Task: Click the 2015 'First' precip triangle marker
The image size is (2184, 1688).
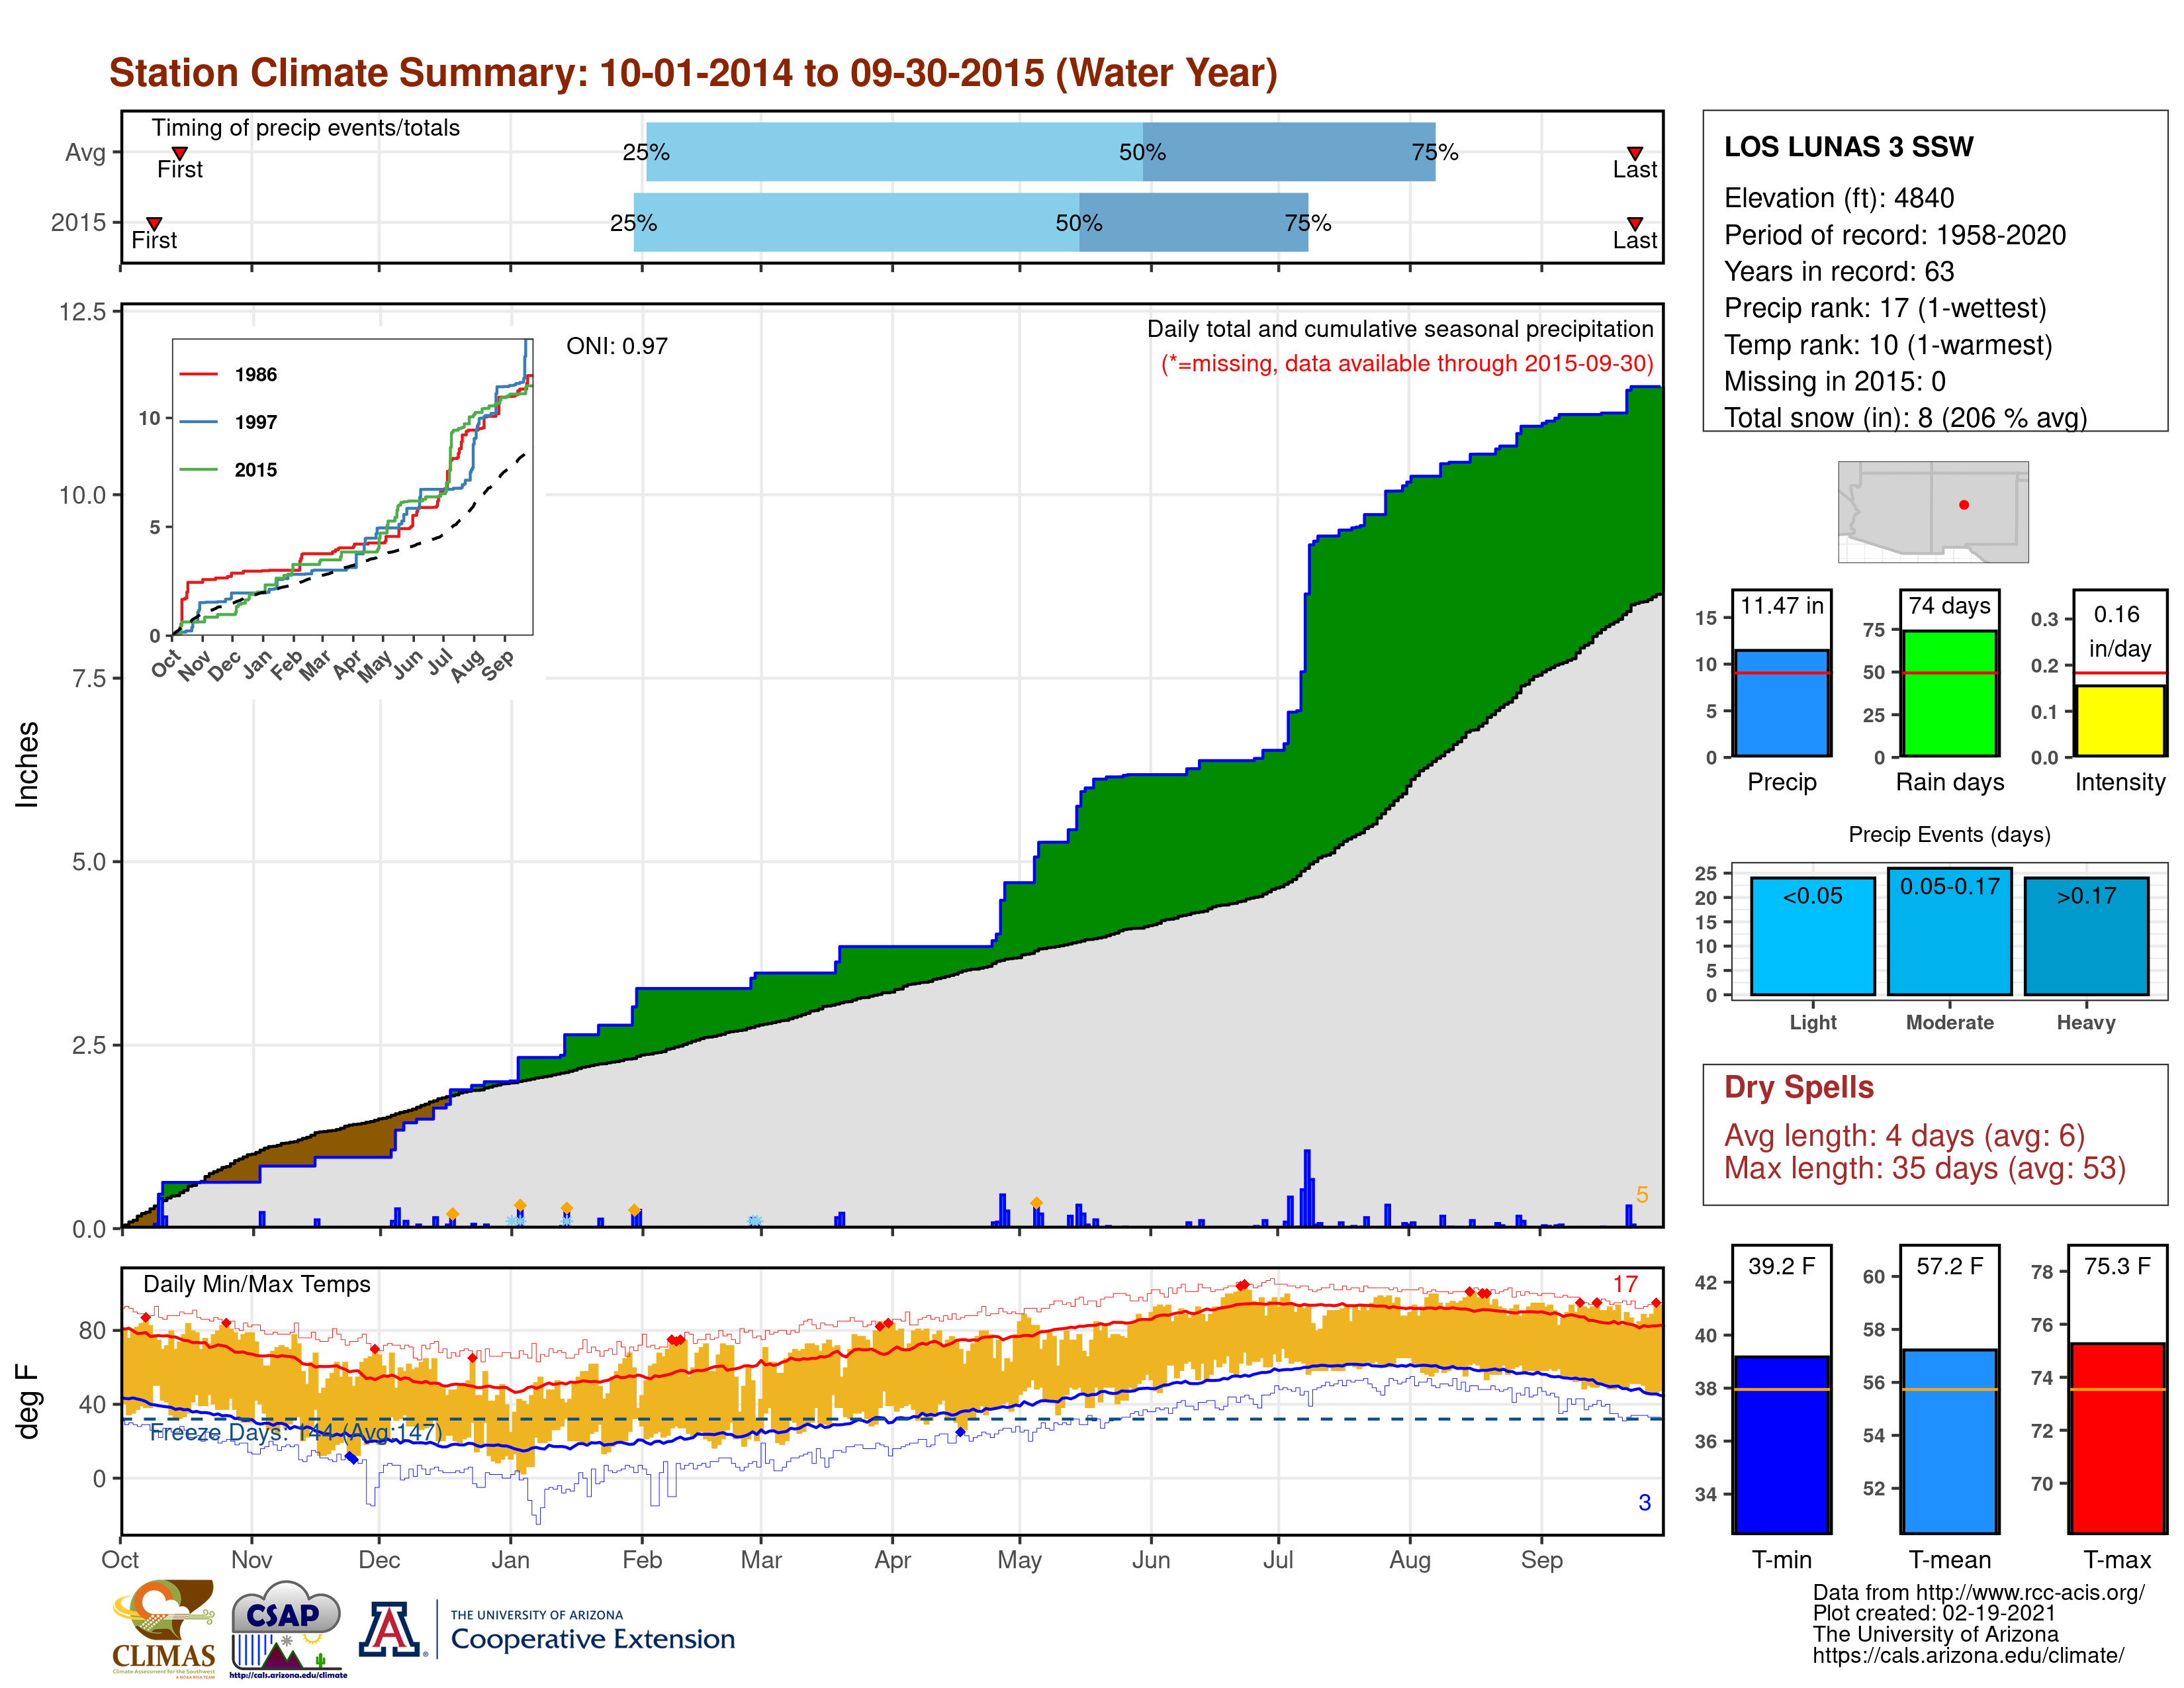Action: [x=154, y=223]
